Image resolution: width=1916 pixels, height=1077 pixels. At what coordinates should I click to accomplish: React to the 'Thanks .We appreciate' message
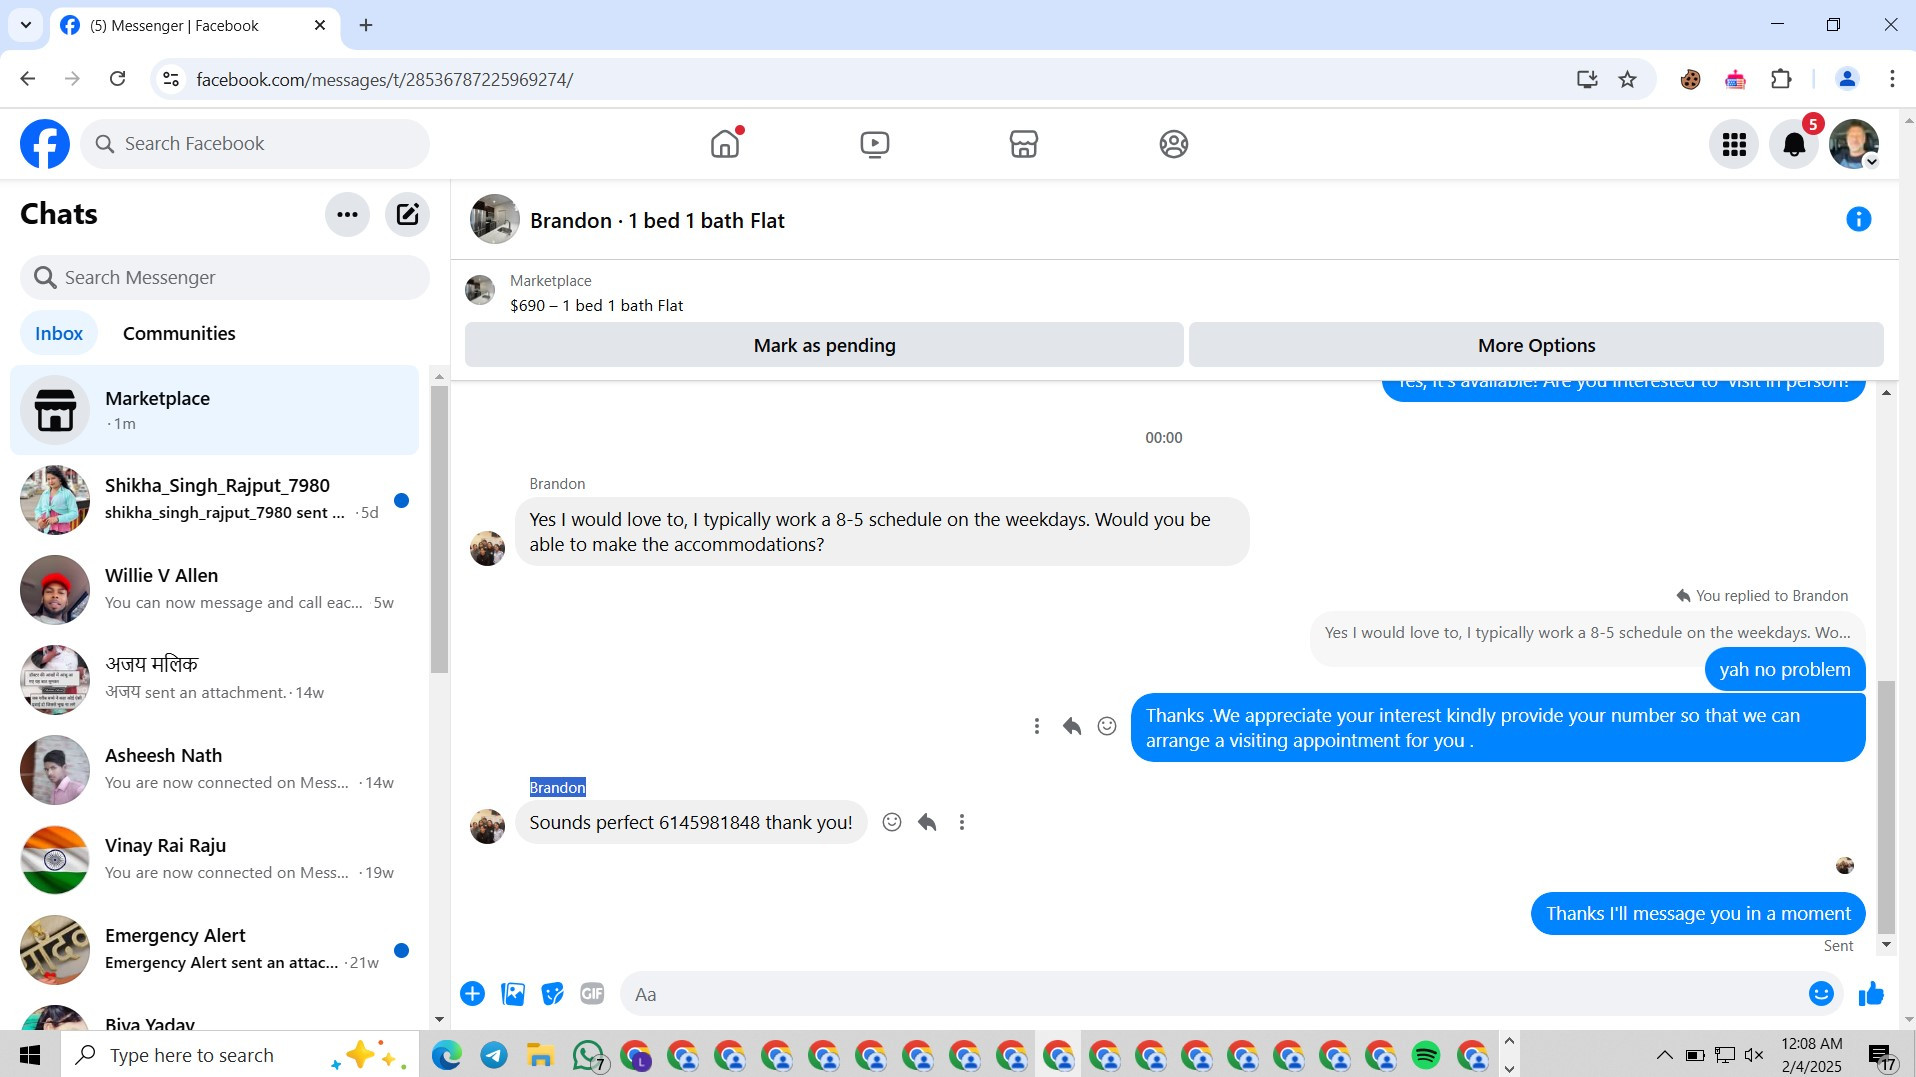click(x=1107, y=726)
